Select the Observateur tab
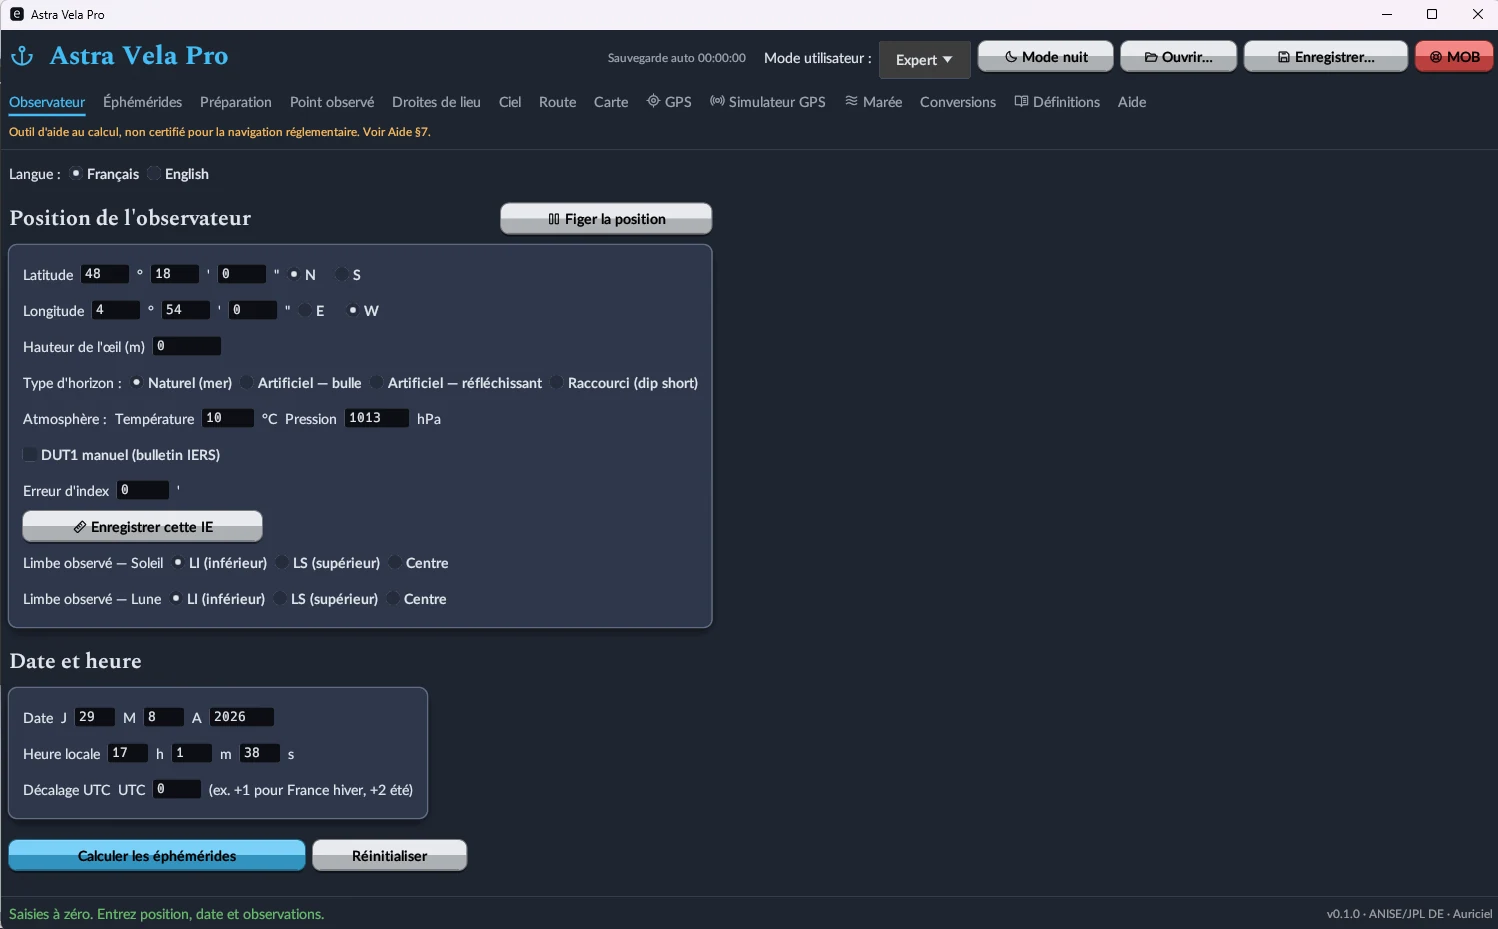The width and height of the screenshot is (1498, 929). tap(47, 102)
